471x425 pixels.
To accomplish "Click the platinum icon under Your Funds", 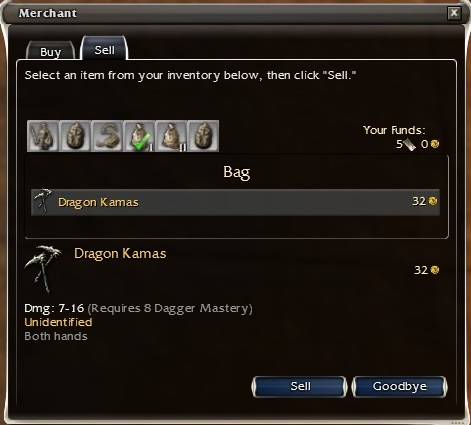I will pos(410,144).
